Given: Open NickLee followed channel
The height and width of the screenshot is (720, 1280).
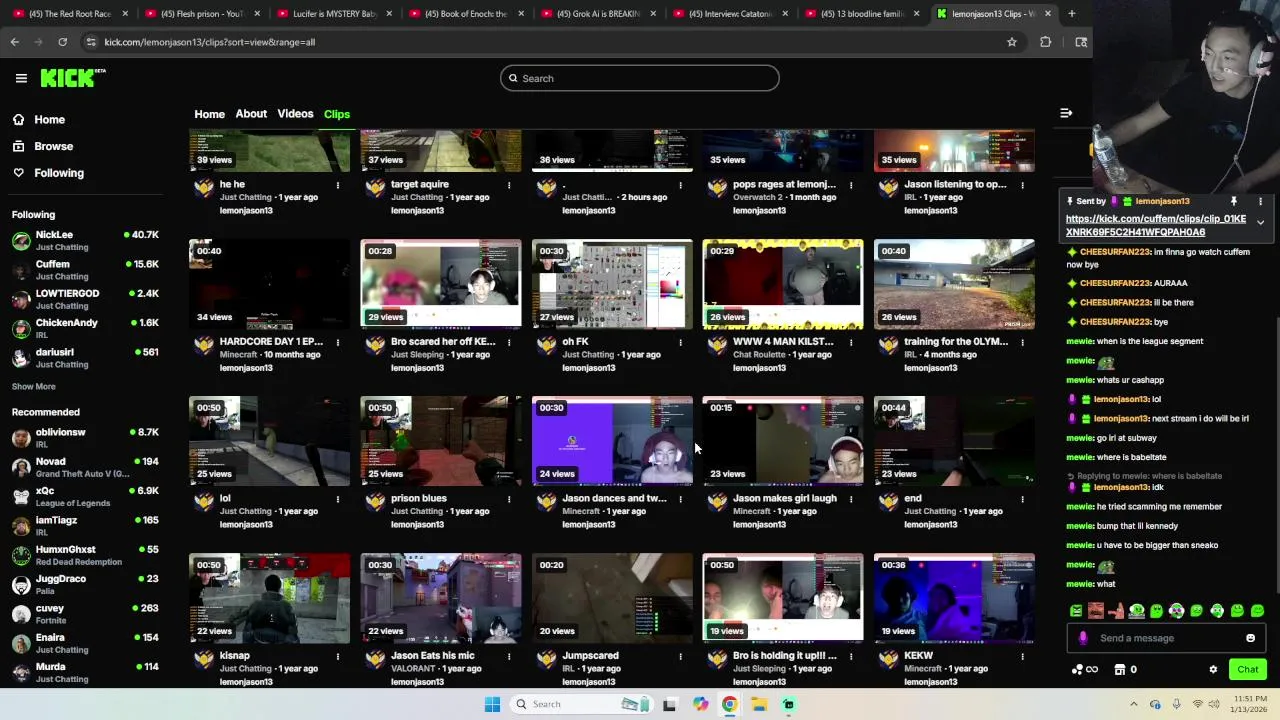Looking at the screenshot, I should [x=85, y=240].
